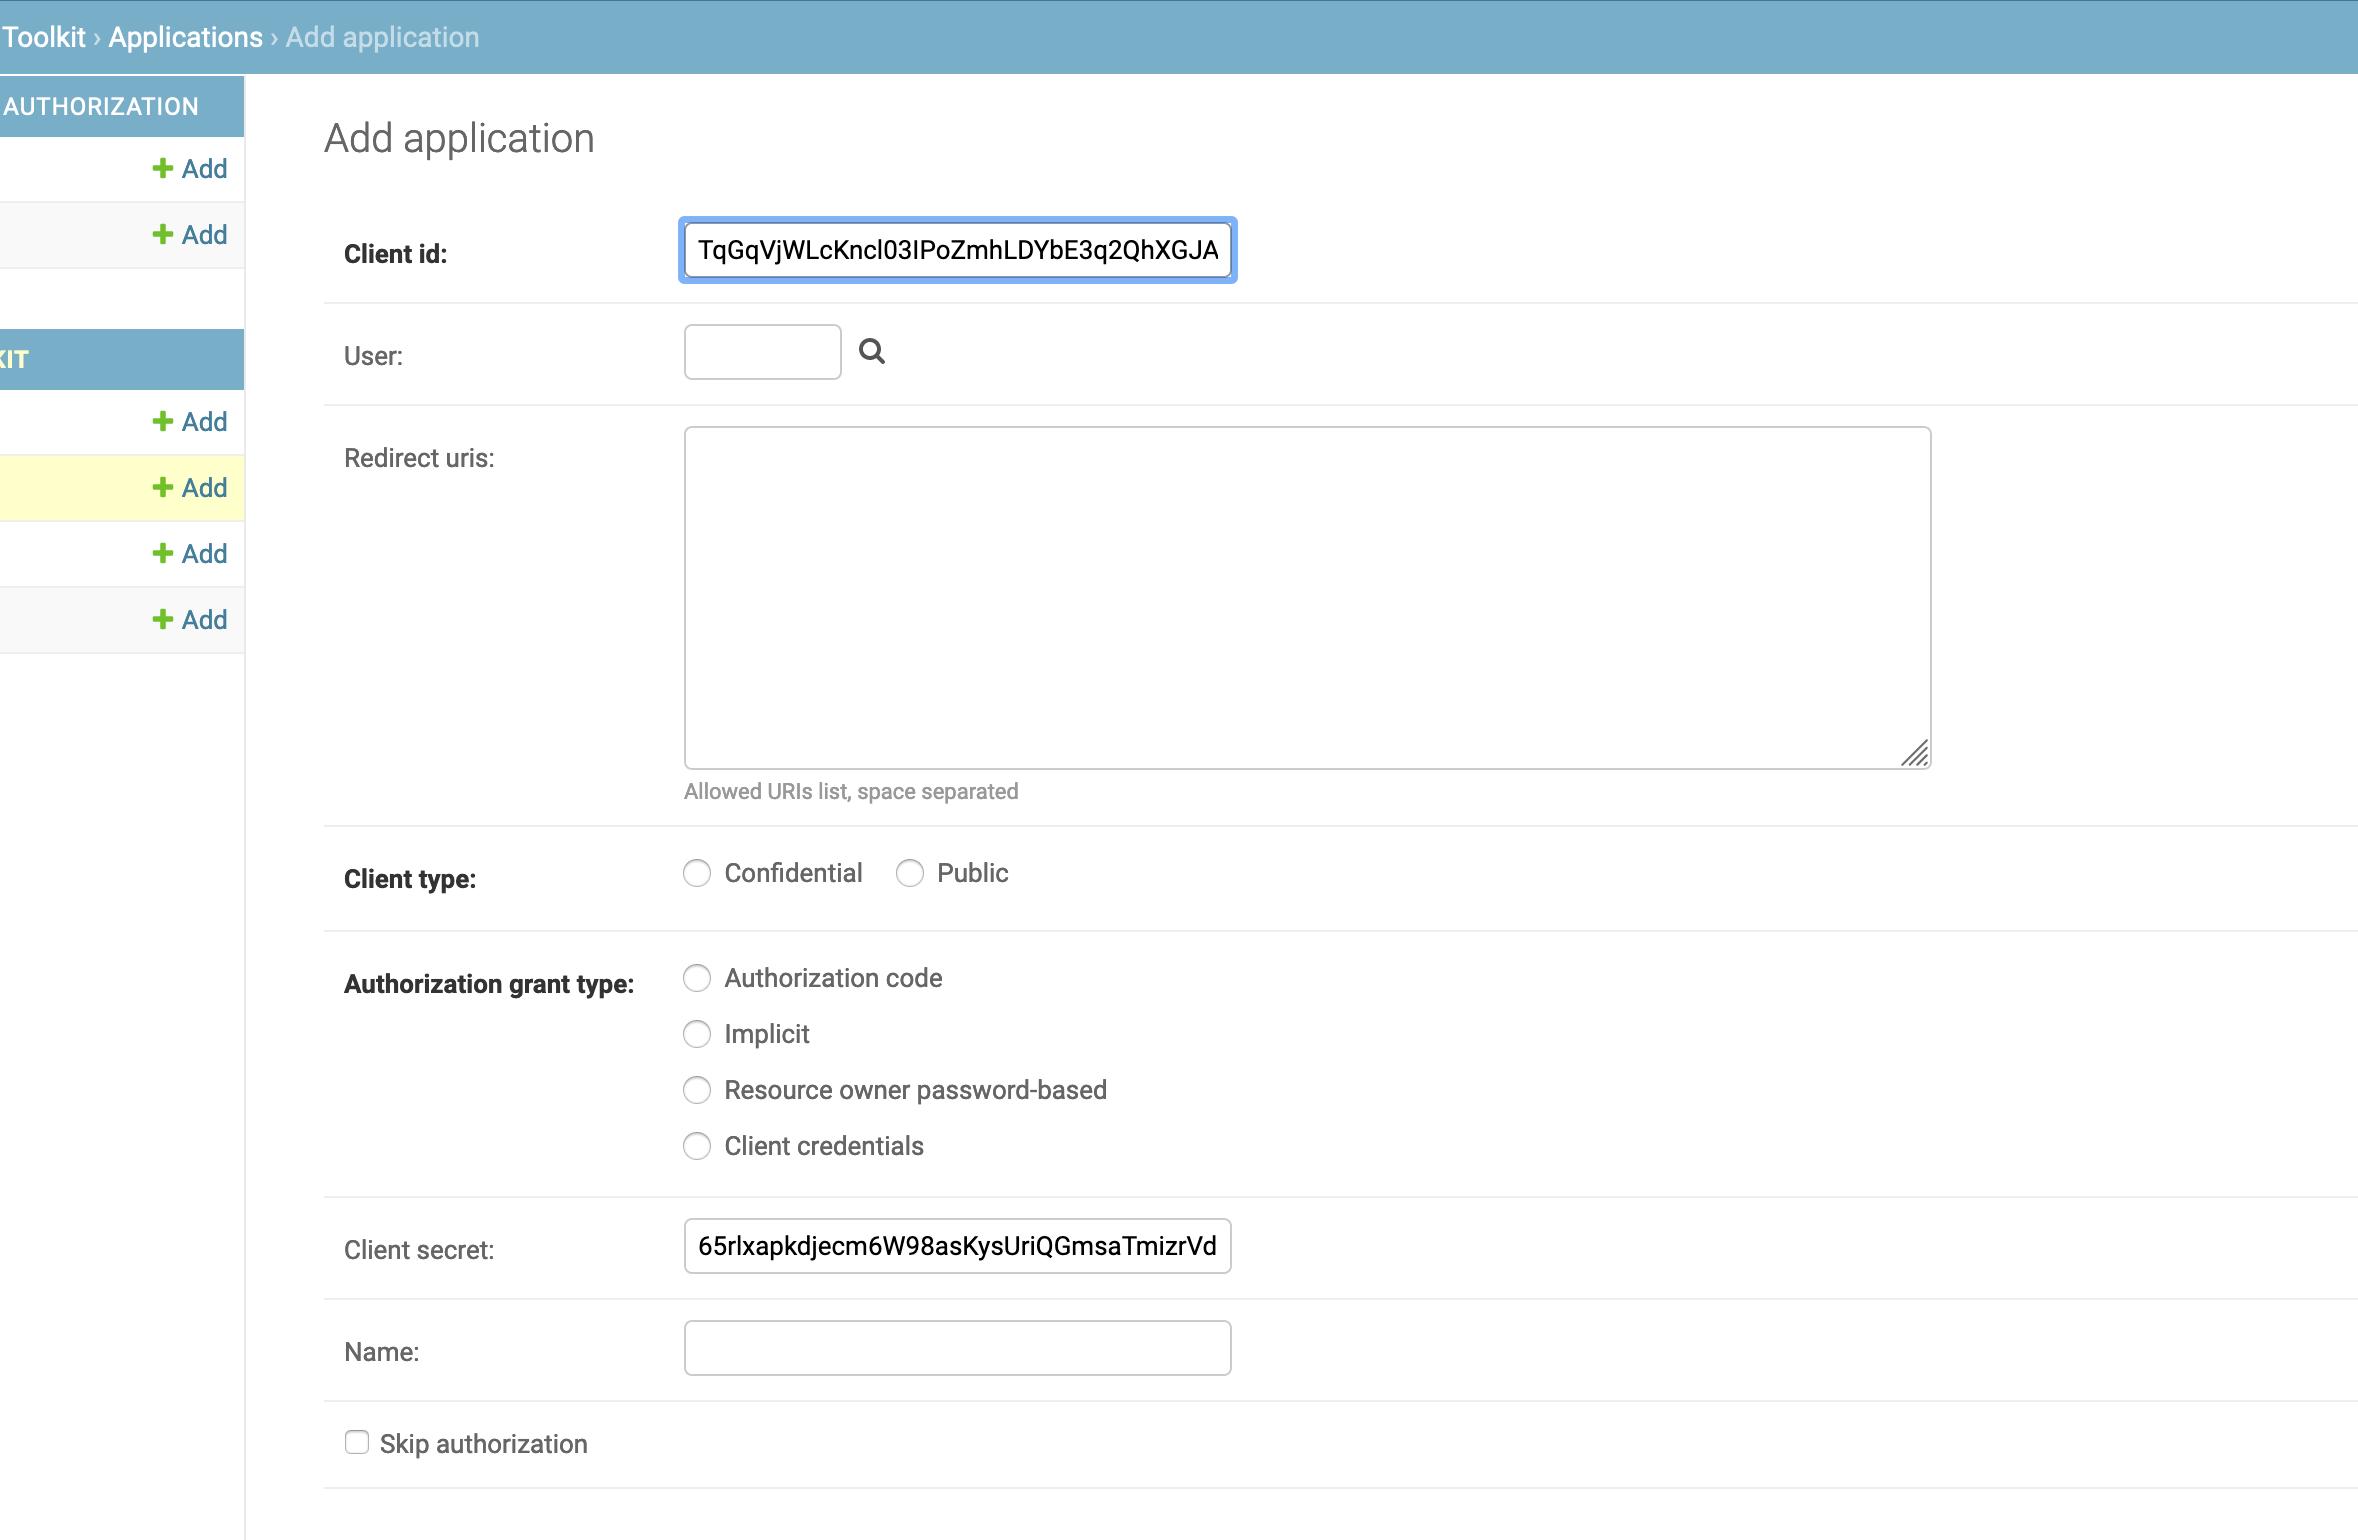Click the Client id label
Image resolution: width=2358 pixels, height=1540 pixels.
[x=395, y=254]
